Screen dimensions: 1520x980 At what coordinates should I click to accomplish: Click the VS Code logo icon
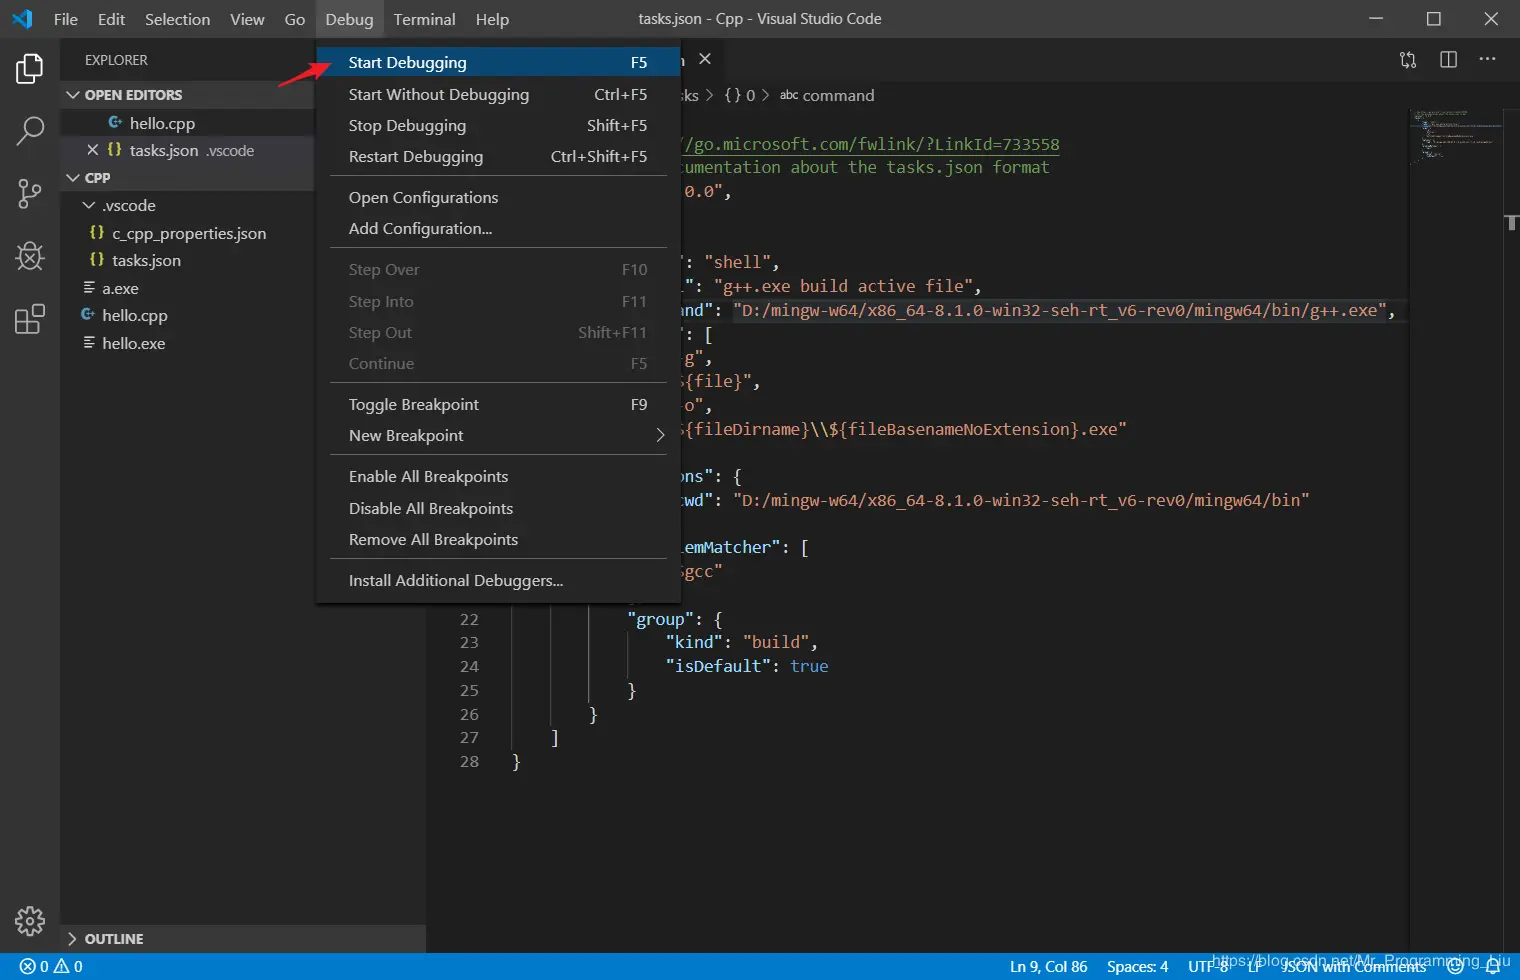pyautogui.click(x=22, y=19)
